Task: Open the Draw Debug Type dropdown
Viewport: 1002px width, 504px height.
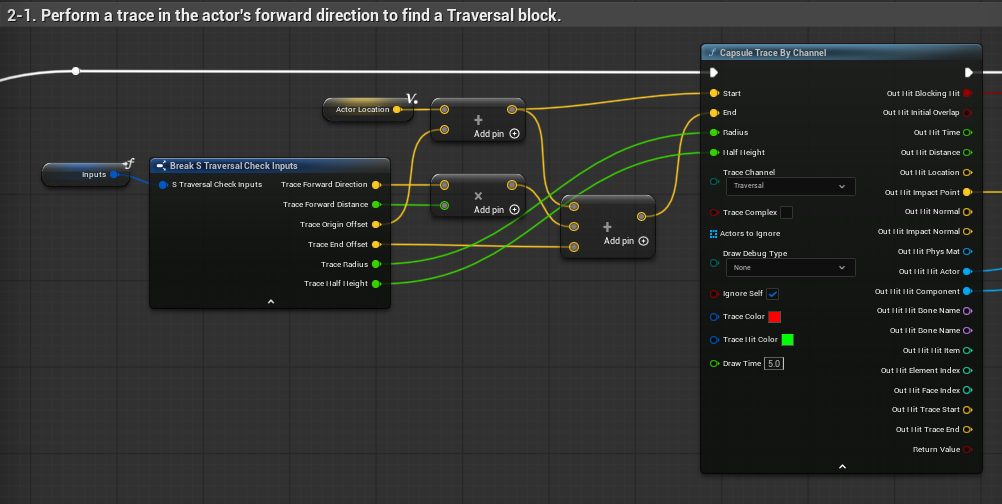Action: (x=790, y=268)
